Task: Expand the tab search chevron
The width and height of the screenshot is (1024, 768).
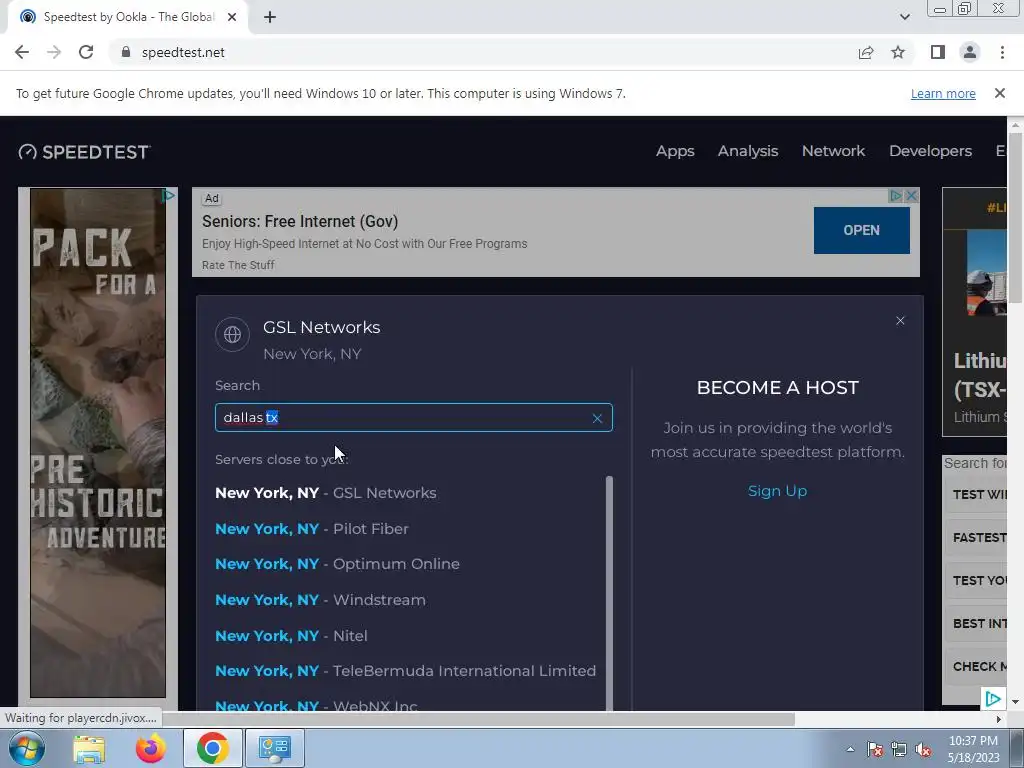Action: point(904,17)
